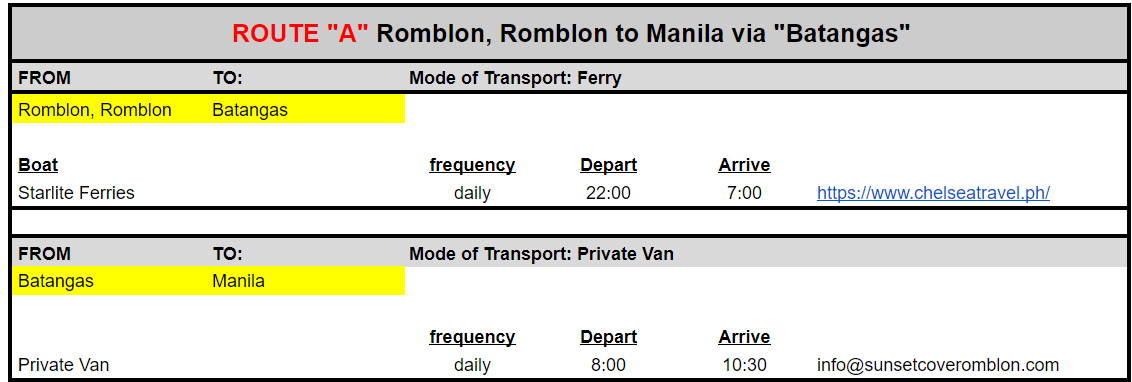Click the van departure time 8:00
The height and width of the screenshot is (382, 1132).
point(608,365)
